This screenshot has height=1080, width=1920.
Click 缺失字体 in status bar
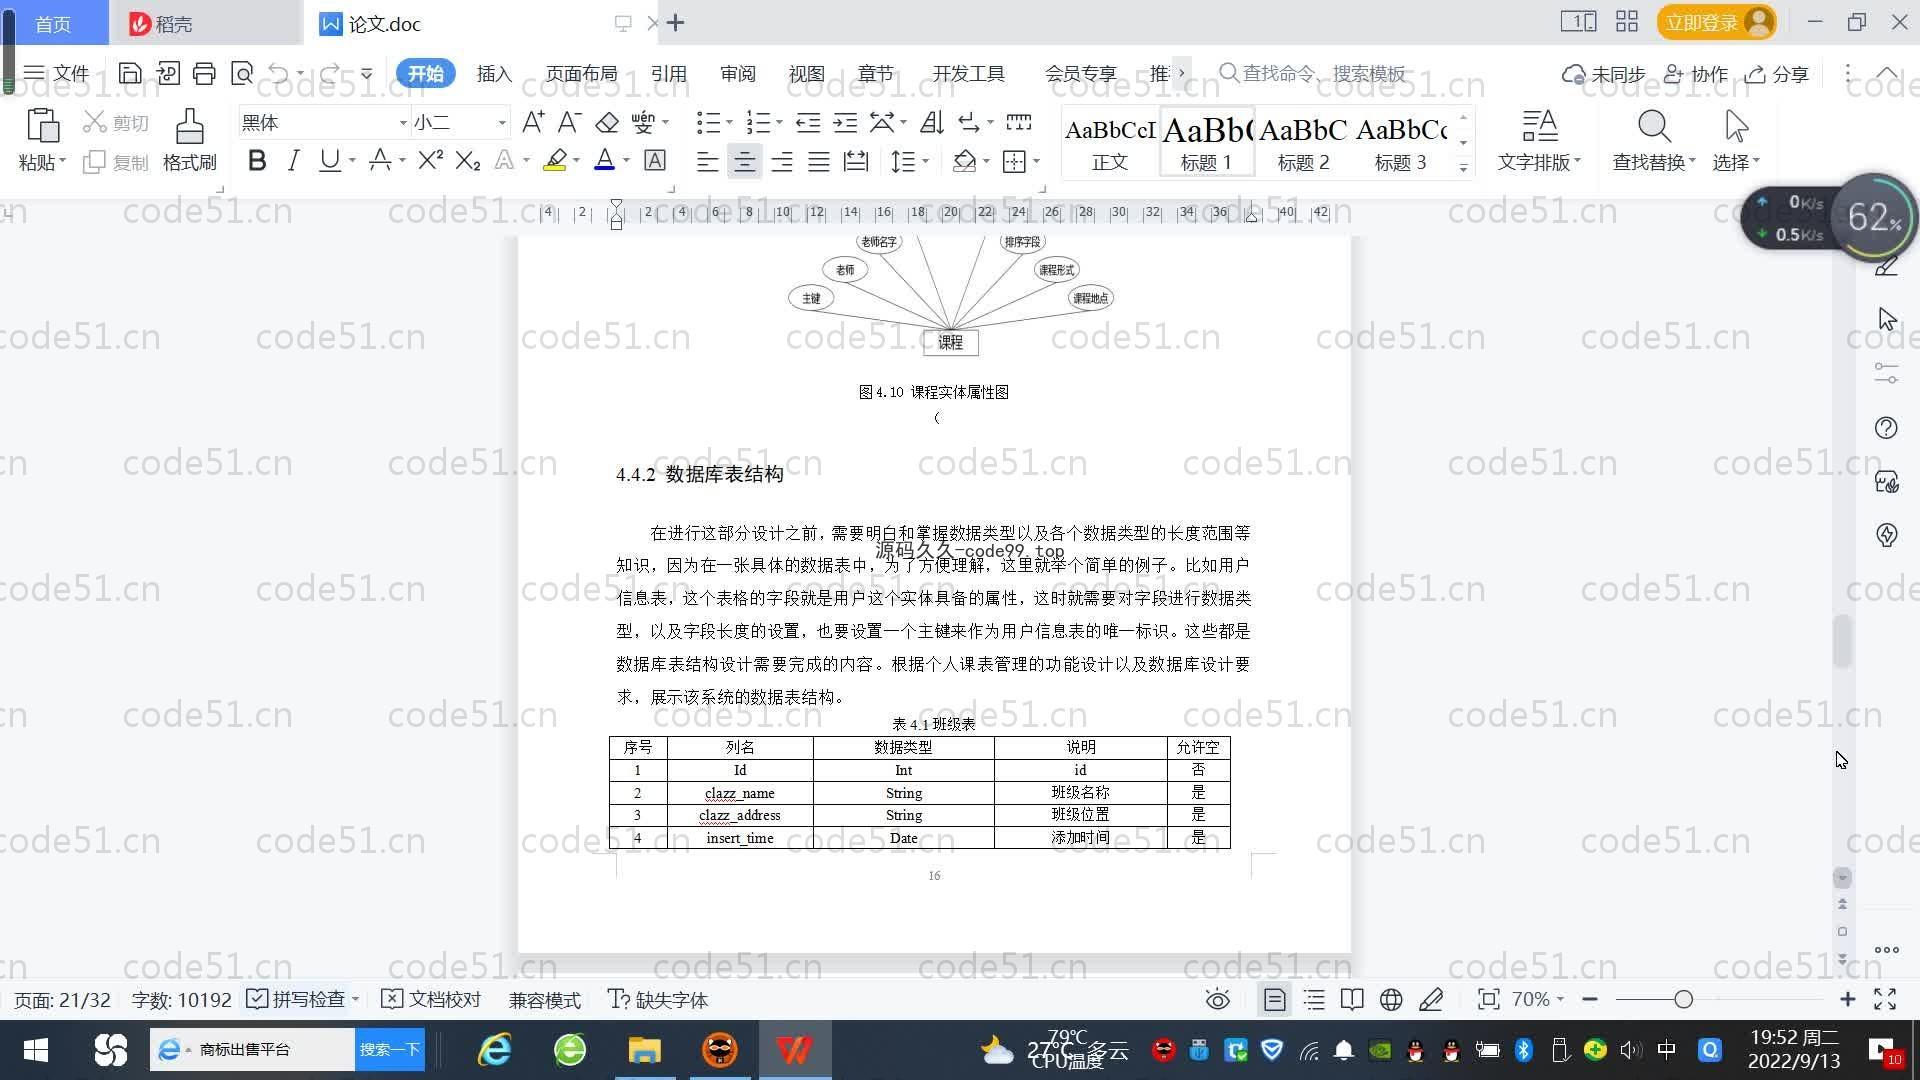[x=658, y=1000]
